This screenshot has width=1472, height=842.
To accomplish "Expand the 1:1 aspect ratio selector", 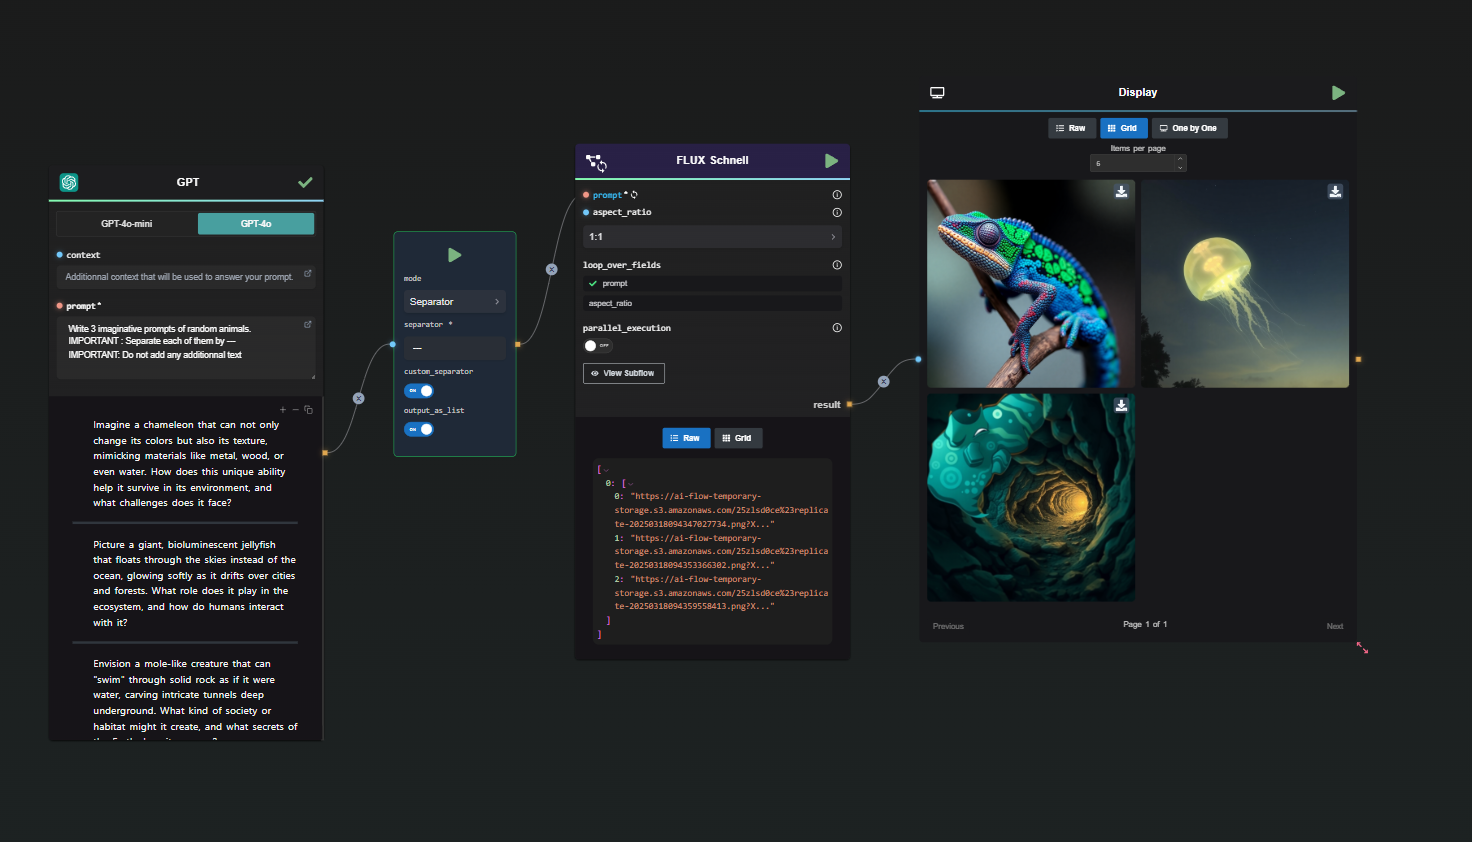I will pos(711,237).
